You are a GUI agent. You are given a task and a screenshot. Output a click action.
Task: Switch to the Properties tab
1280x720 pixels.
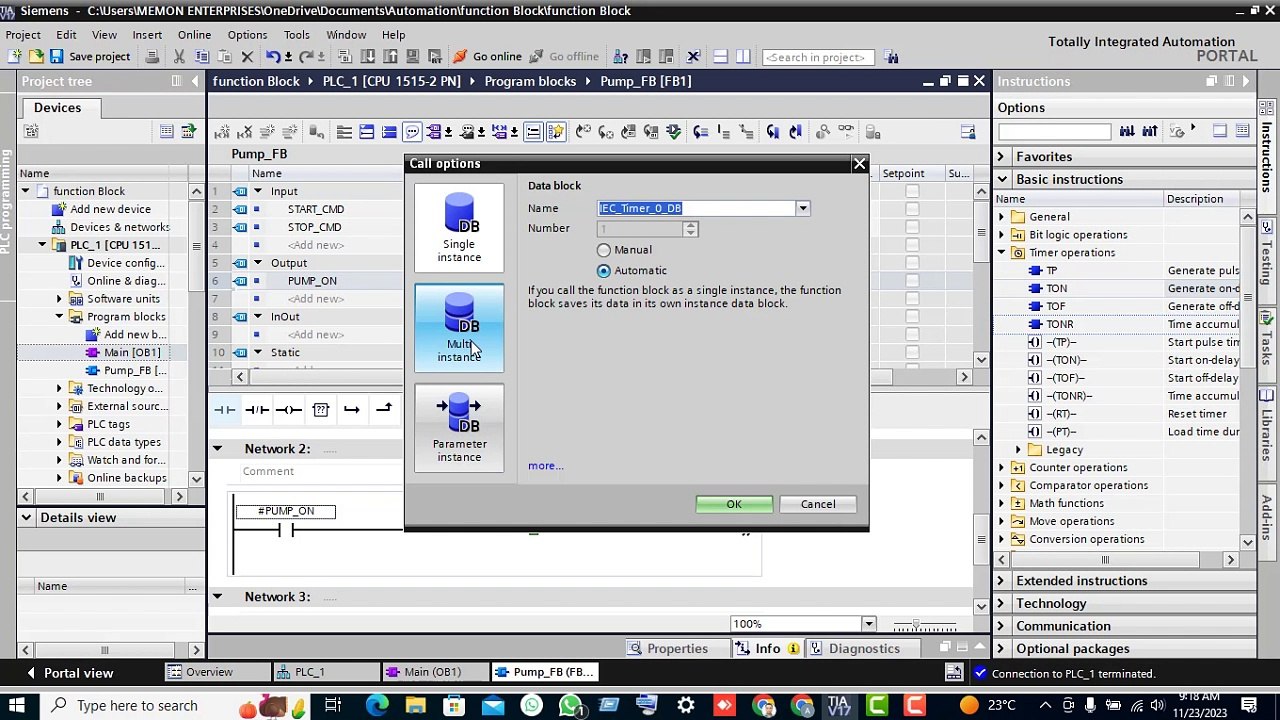point(667,649)
